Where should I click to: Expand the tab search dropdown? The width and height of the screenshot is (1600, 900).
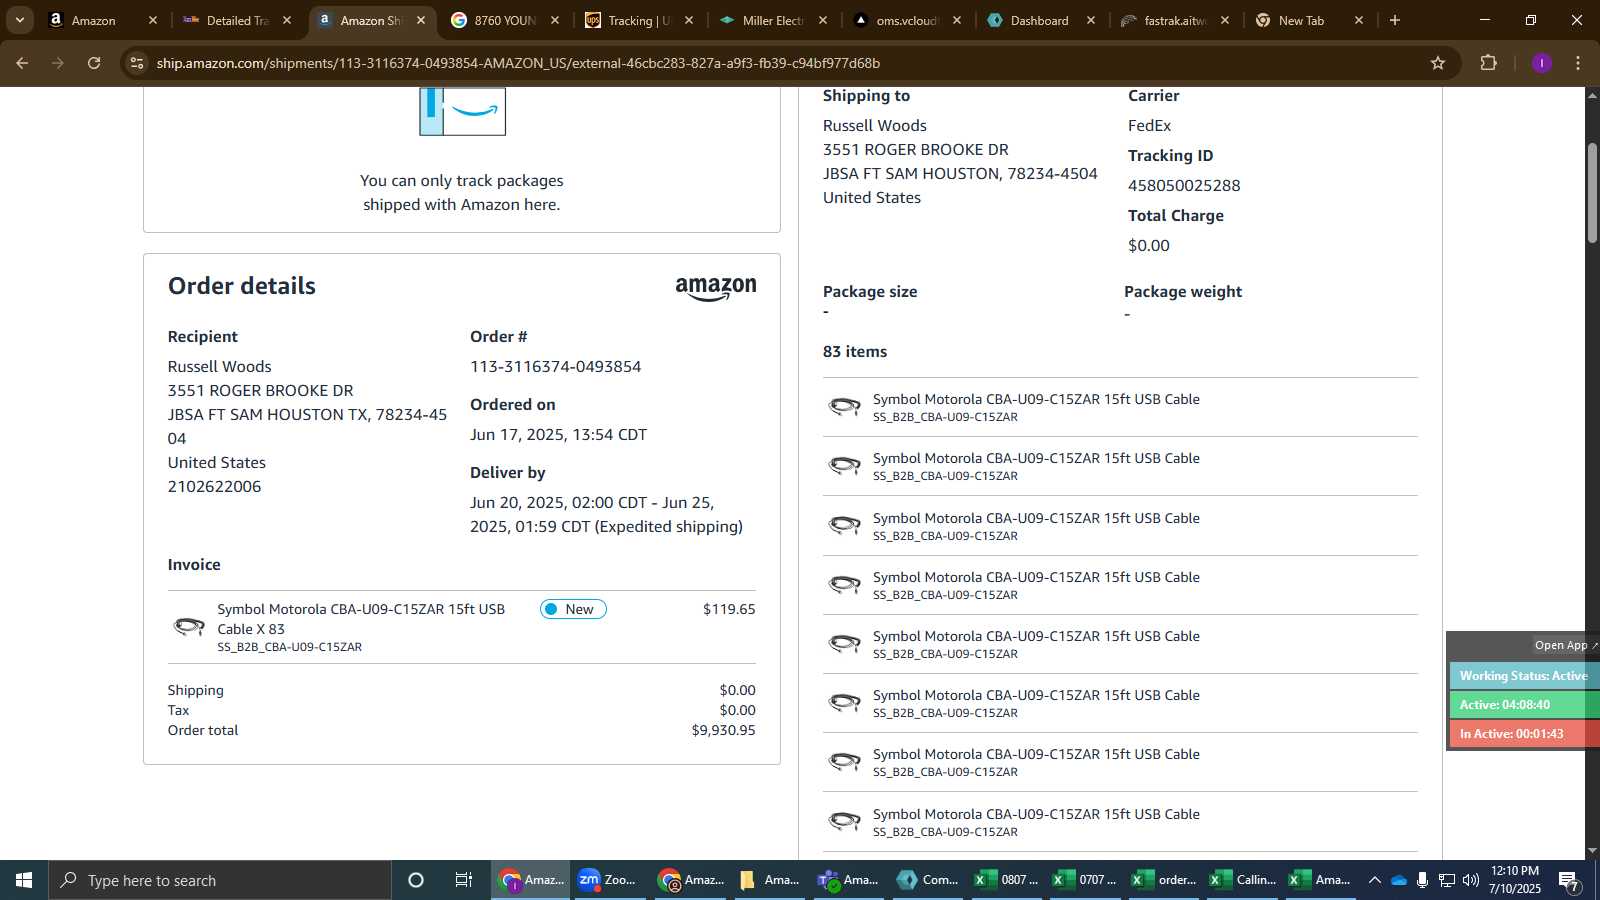click(x=19, y=20)
